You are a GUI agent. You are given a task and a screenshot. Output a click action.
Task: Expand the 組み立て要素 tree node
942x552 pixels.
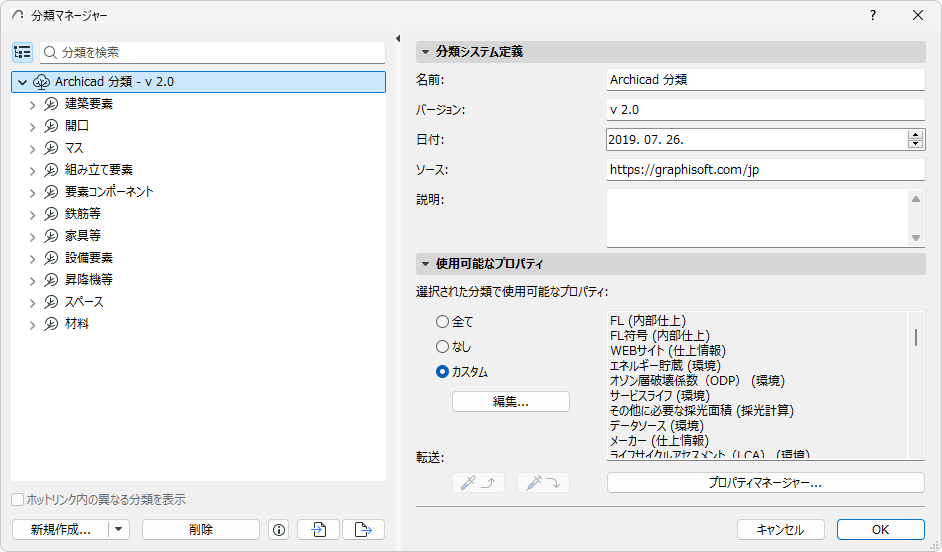tap(32, 171)
